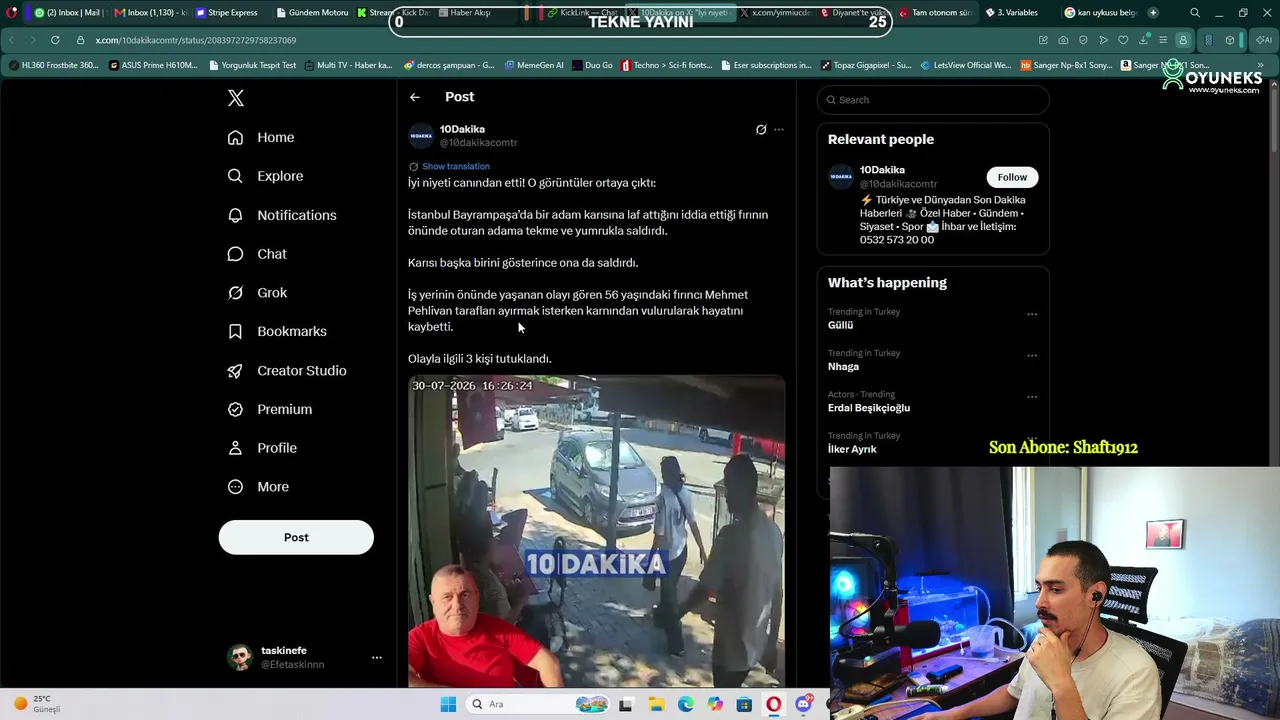Open Explore from the sidebar

pyautogui.click(x=265, y=176)
